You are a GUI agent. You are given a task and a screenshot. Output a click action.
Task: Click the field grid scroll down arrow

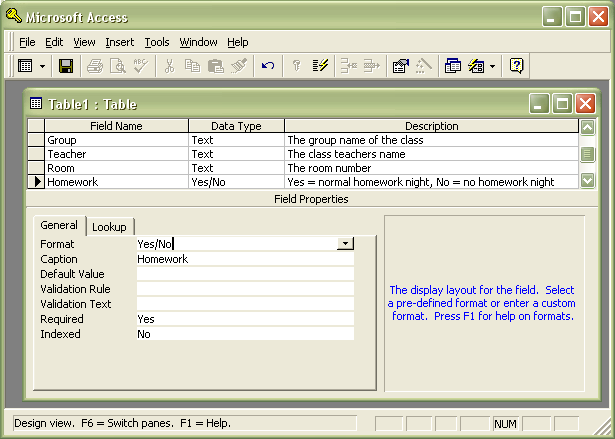(x=587, y=180)
